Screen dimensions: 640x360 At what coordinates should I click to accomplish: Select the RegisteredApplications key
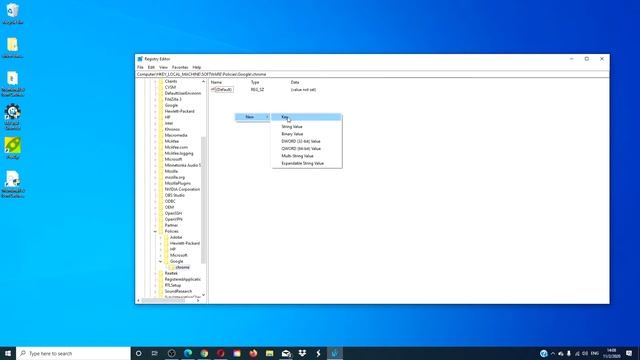(182, 279)
